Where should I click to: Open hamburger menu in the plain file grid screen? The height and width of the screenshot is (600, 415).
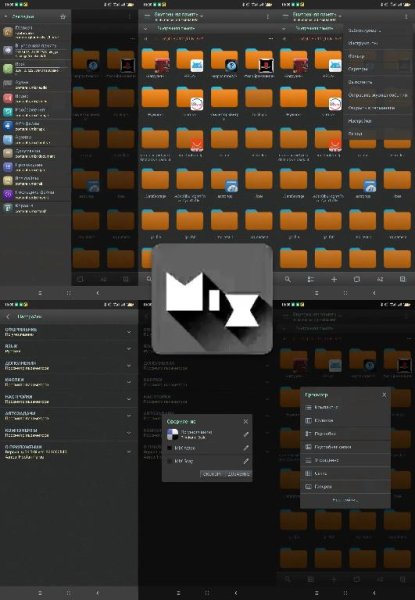pos(147,16)
